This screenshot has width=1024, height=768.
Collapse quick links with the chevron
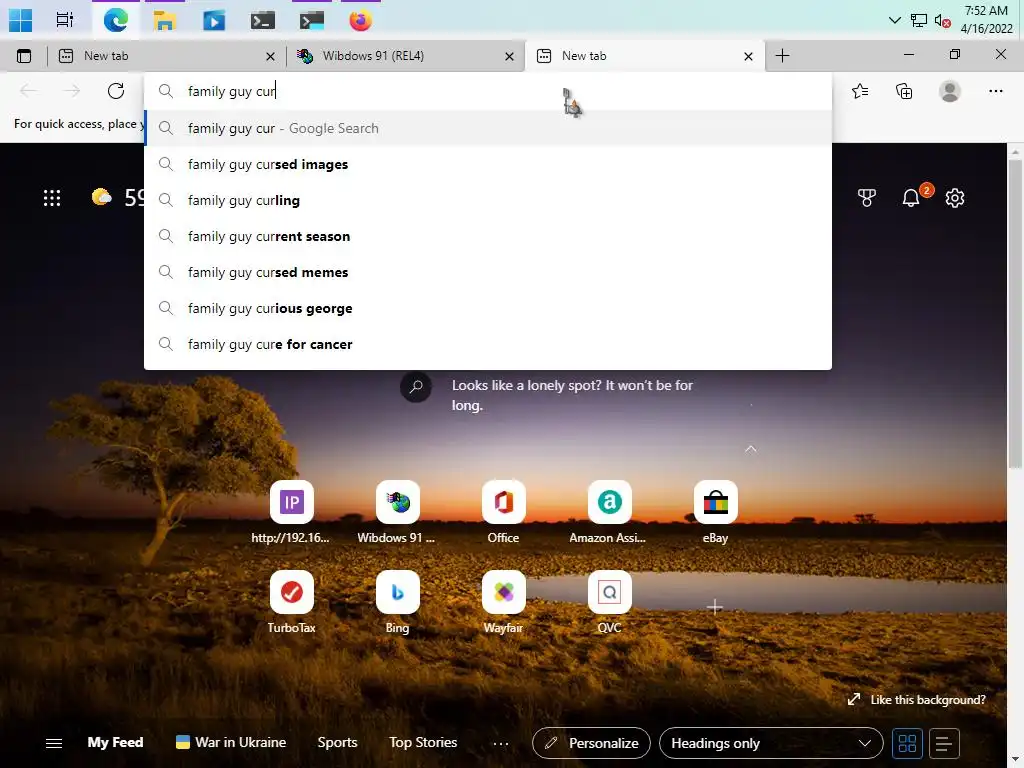tap(751, 449)
